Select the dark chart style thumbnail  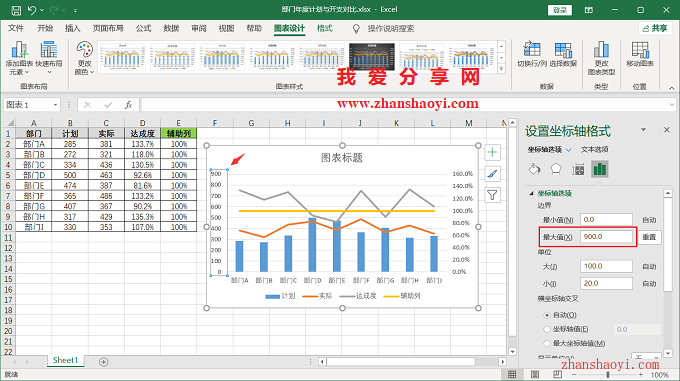372,56
